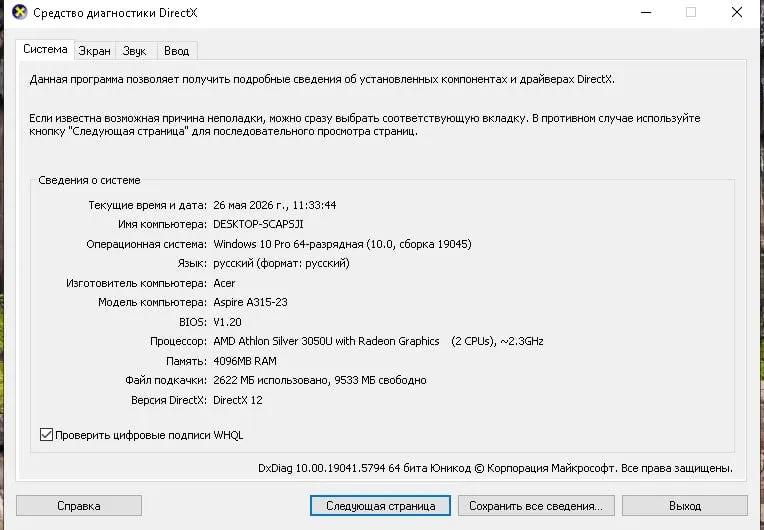Screen dimensions: 764x530
Task: Click Сохранить все сведения button
Action: coord(536,506)
